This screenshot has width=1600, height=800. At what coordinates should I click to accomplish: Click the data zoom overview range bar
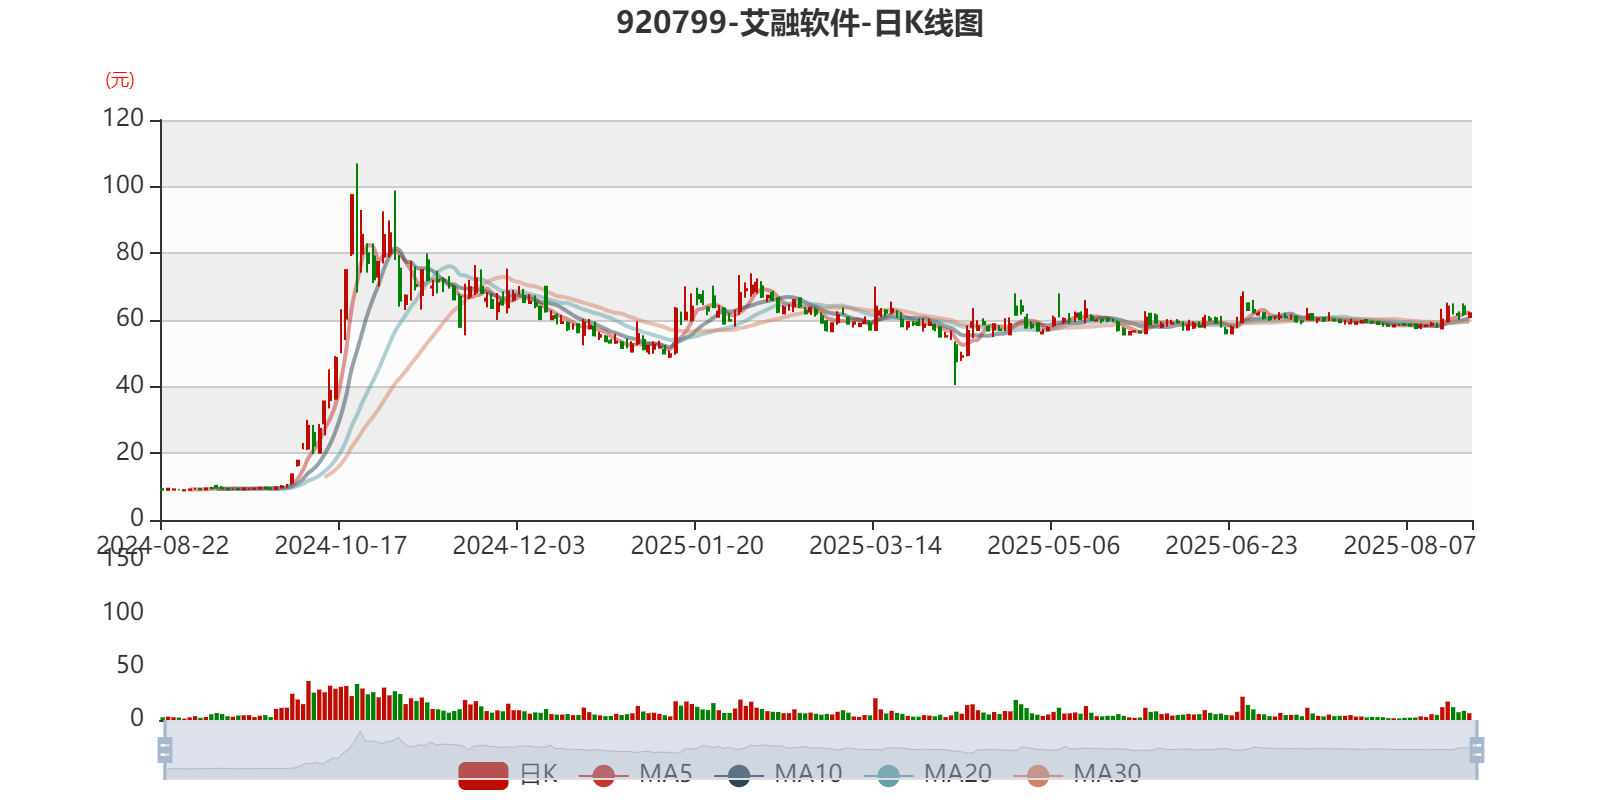(x=820, y=749)
